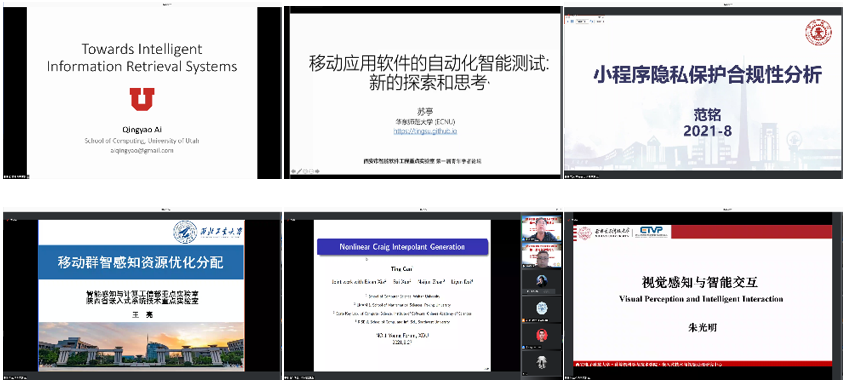Click the blue 移动群智感知资源优化分配 title banner

coord(140,263)
